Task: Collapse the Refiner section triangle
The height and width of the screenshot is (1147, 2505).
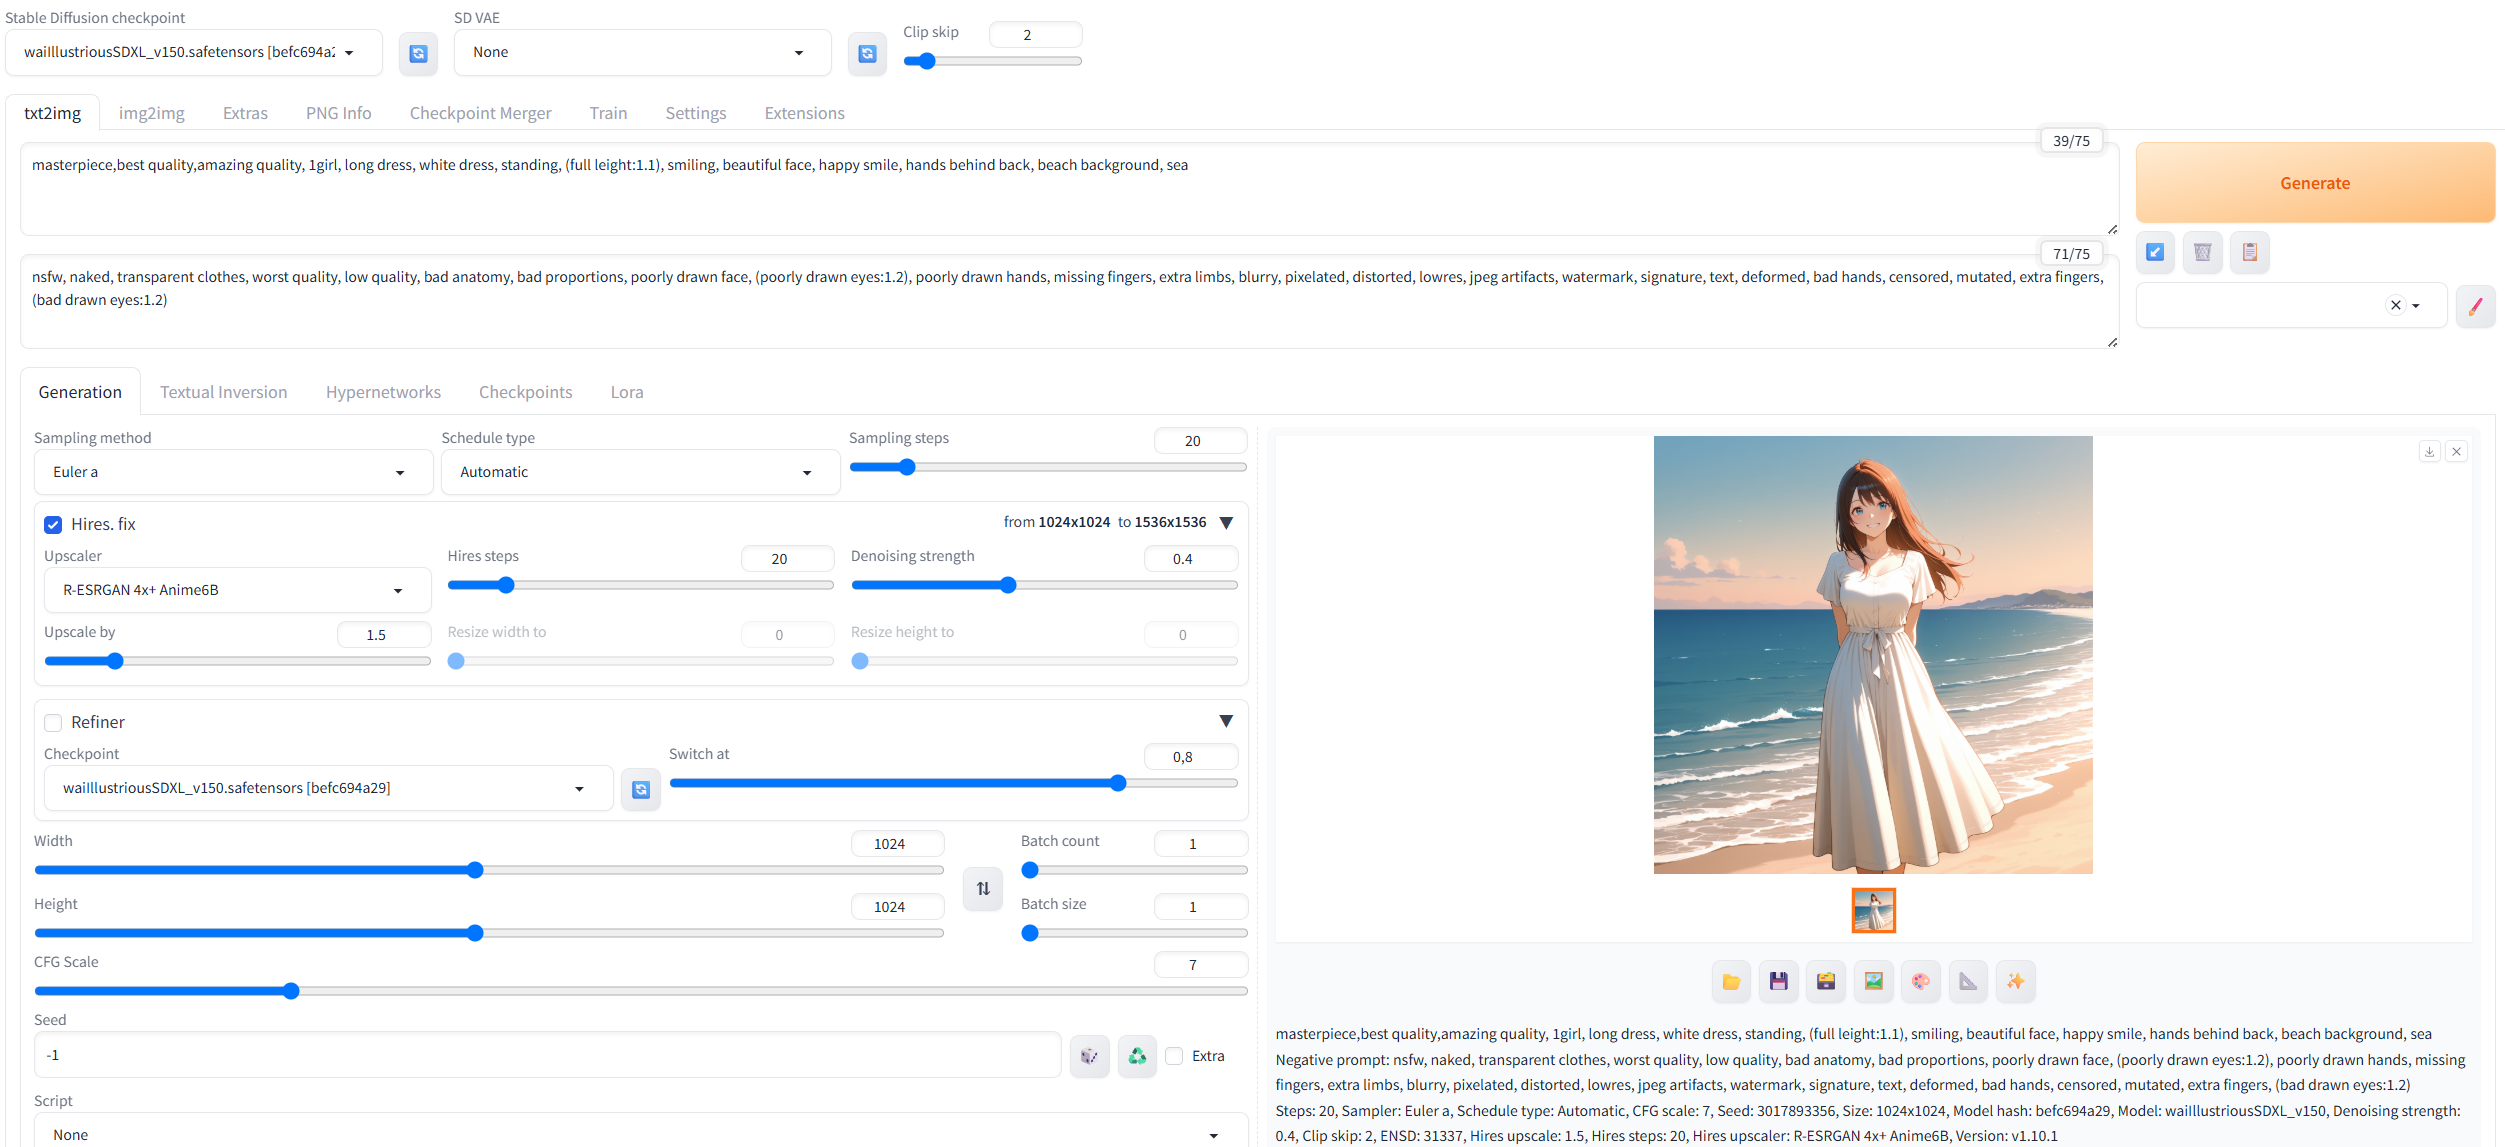Action: [x=1226, y=721]
